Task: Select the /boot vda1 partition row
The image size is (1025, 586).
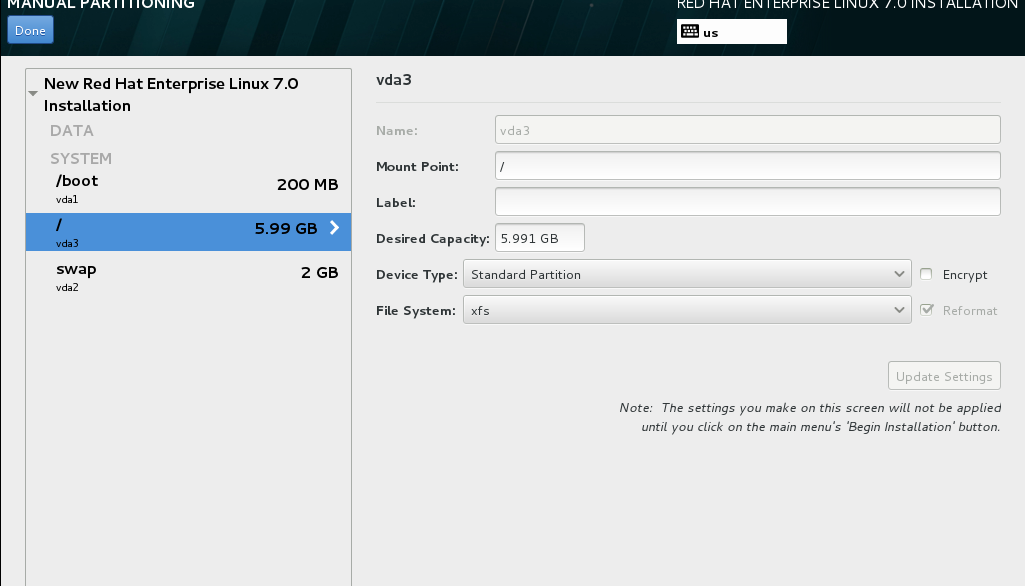Action: (188, 189)
